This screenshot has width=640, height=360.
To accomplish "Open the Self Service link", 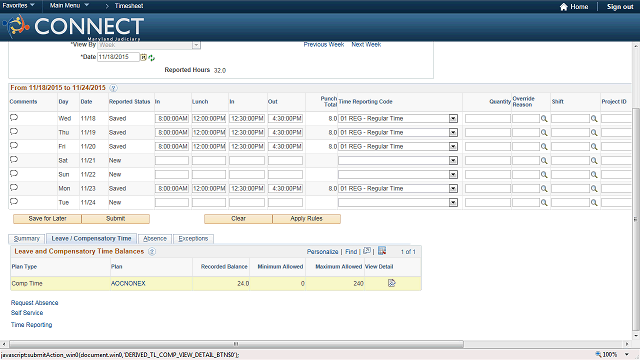I will (x=27, y=313).
